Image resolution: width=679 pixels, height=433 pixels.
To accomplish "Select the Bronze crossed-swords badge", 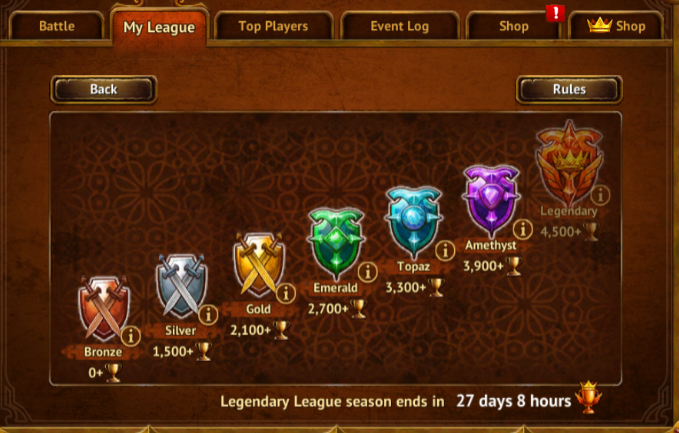I will [x=104, y=309].
